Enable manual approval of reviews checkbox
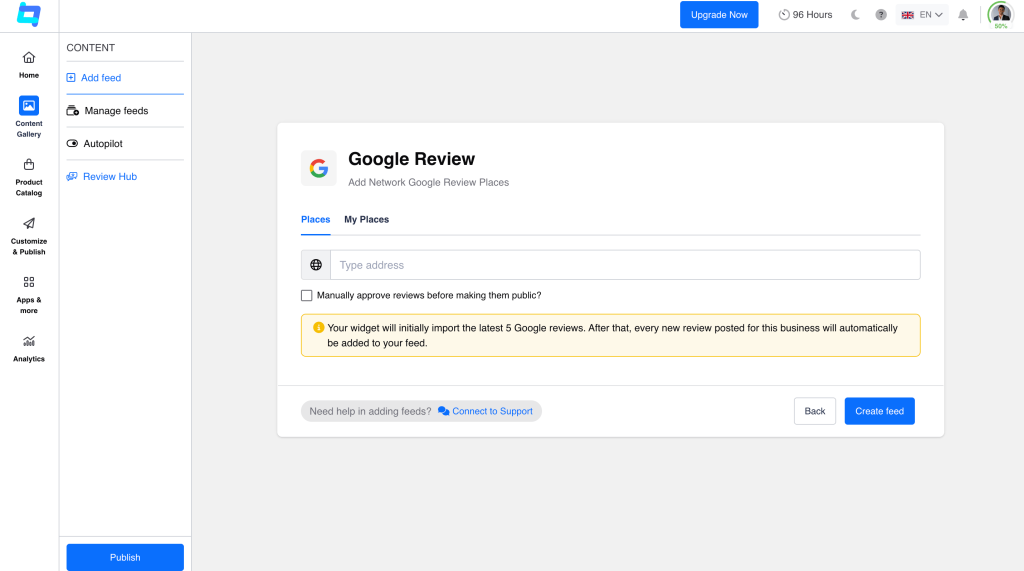Image resolution: width=1024 pixels, height=571 pixels. [306, 295]
